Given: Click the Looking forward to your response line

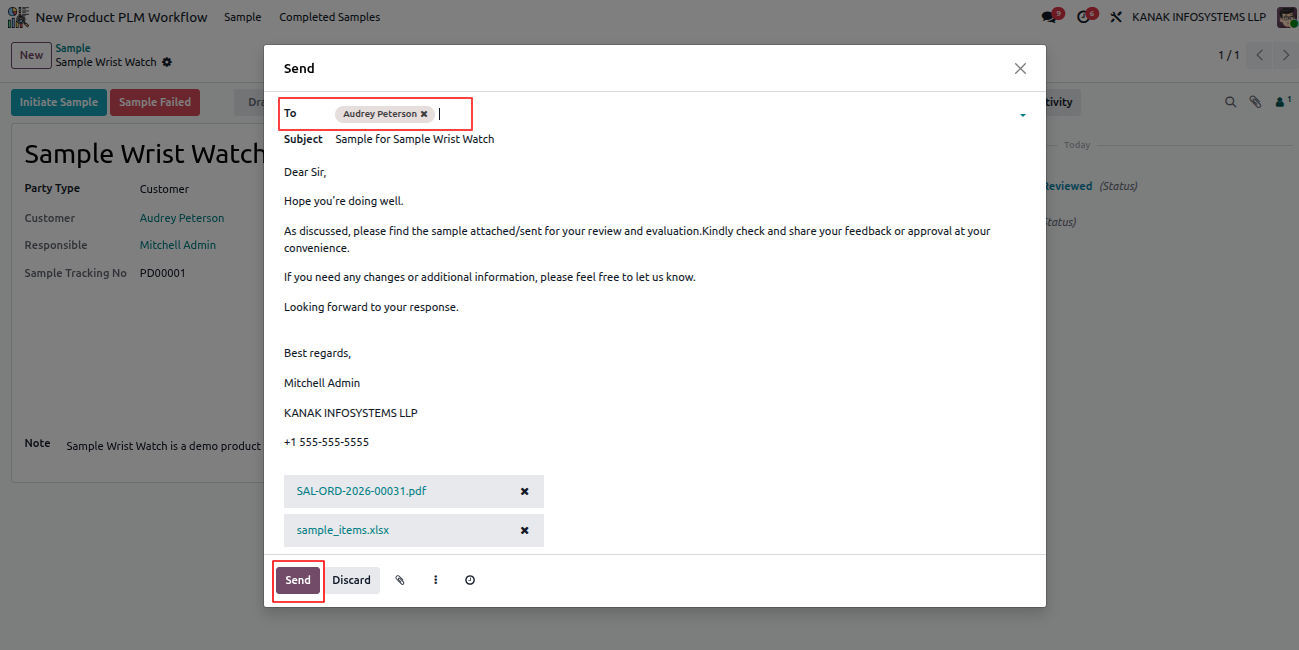Looking at the screenshot, I should (371, 307).
